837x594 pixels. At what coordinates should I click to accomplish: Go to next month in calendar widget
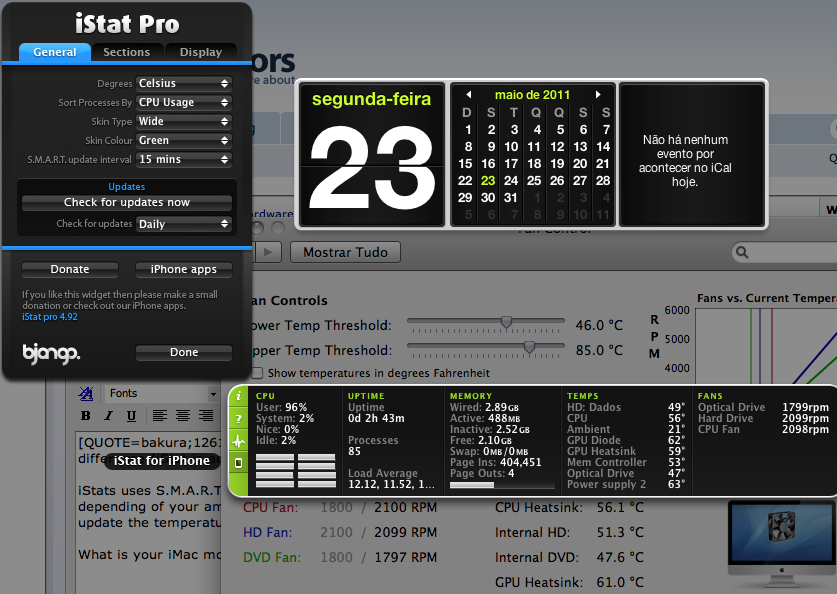[598, 94]
